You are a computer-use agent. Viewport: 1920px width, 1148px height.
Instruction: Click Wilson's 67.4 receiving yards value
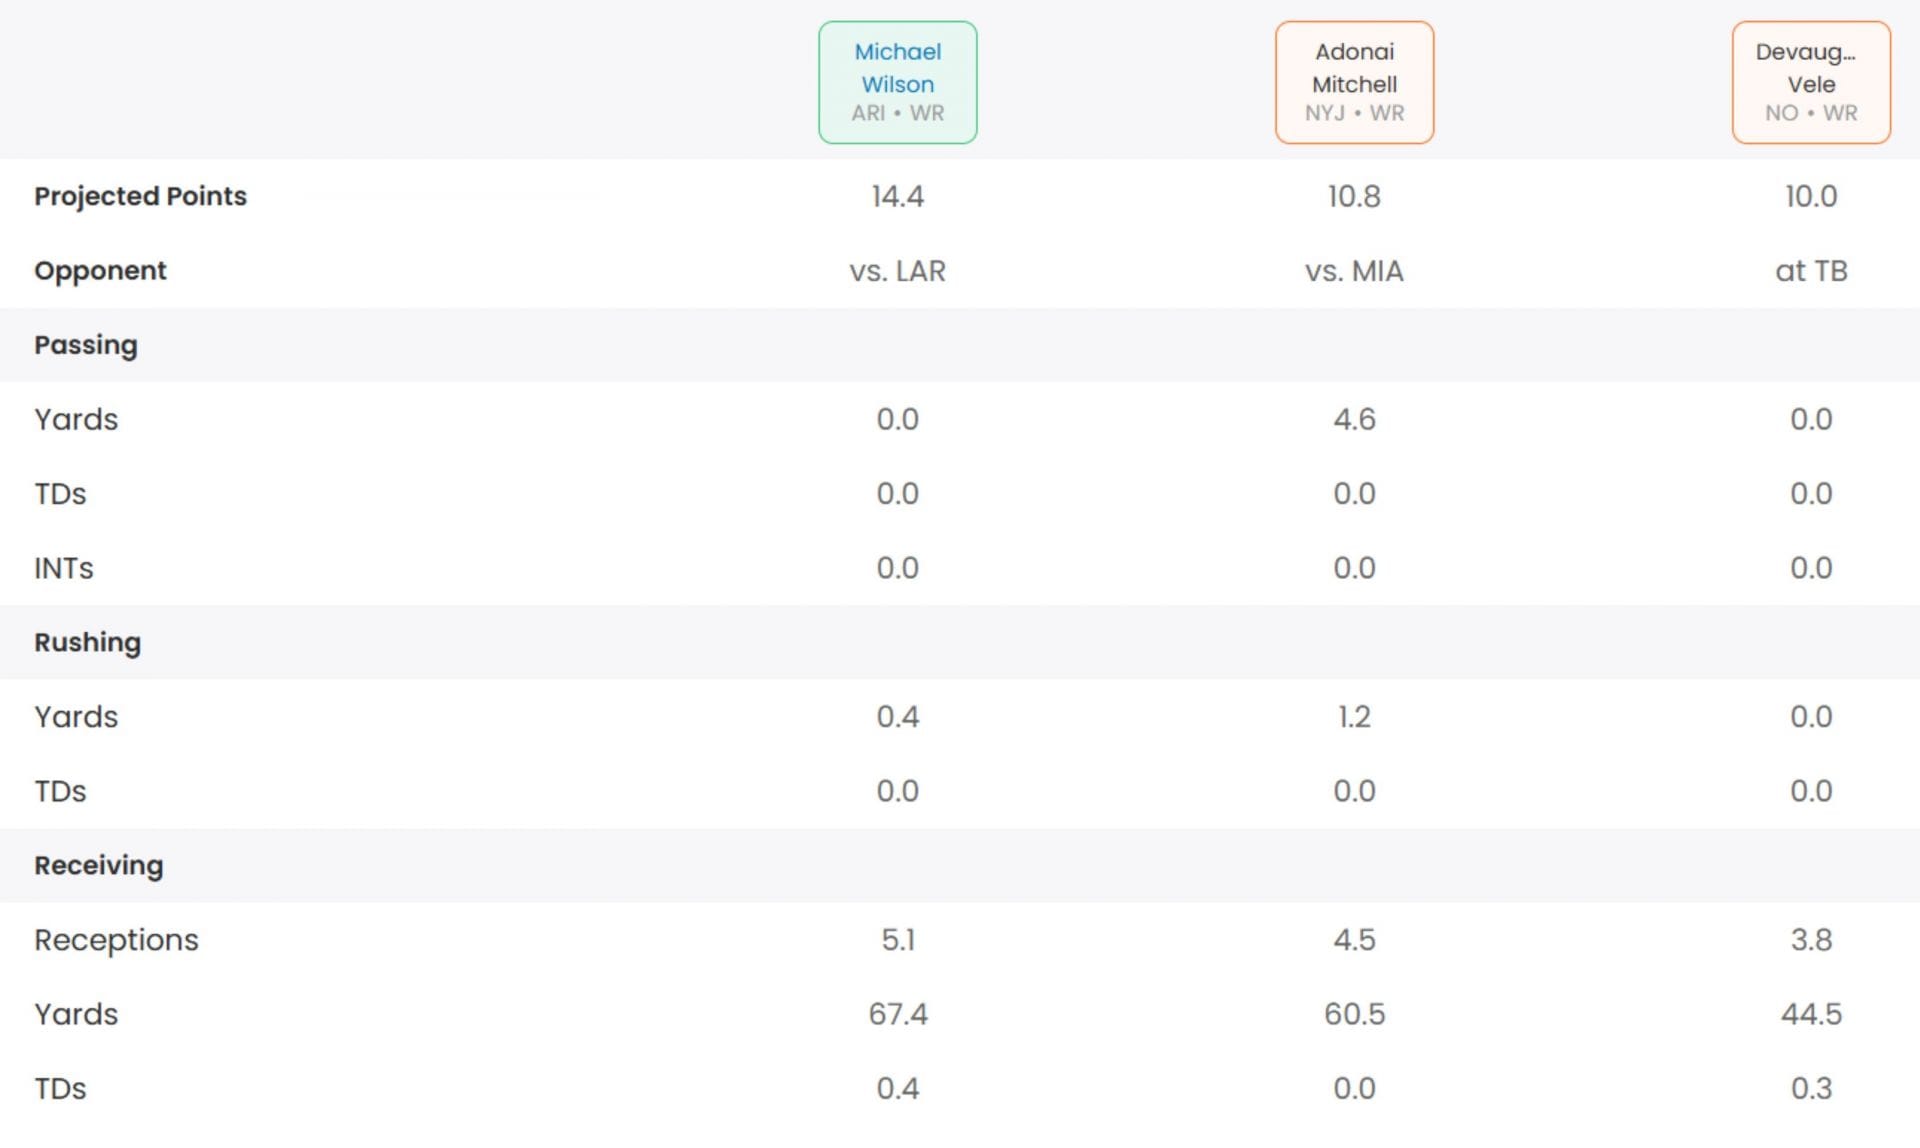point(897,1014)
